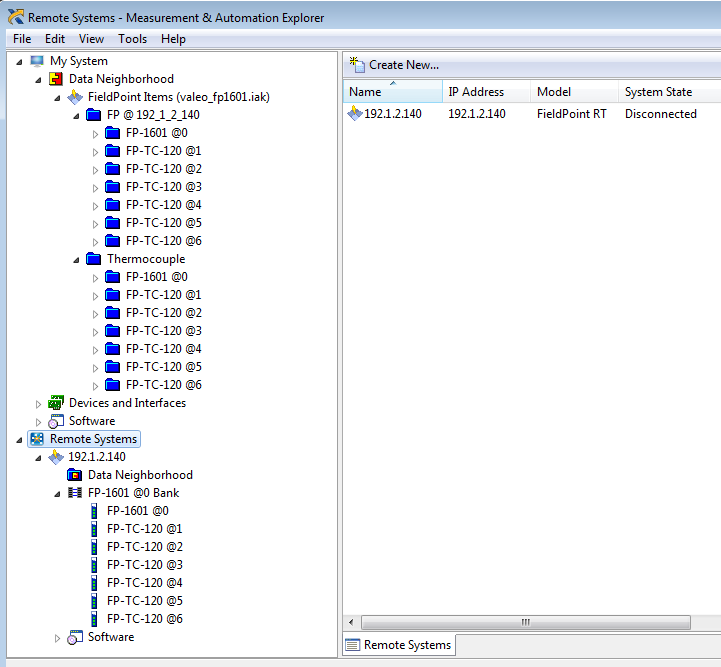Image resolution: width=721 pixels, height=667 pixels.
Task: Click FP-TC-120 @2 folder icon under Thermocouple
Action: (112, 313)
